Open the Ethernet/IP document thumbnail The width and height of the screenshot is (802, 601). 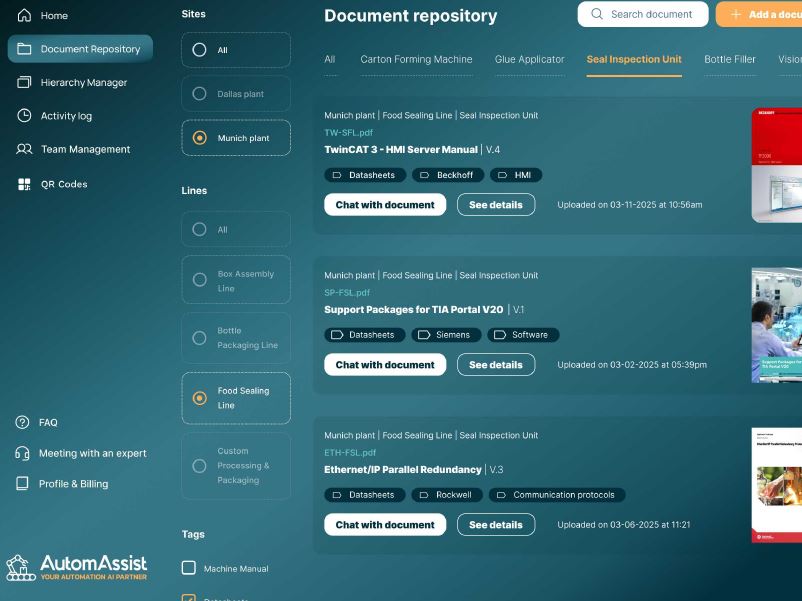tap(777, 485)
